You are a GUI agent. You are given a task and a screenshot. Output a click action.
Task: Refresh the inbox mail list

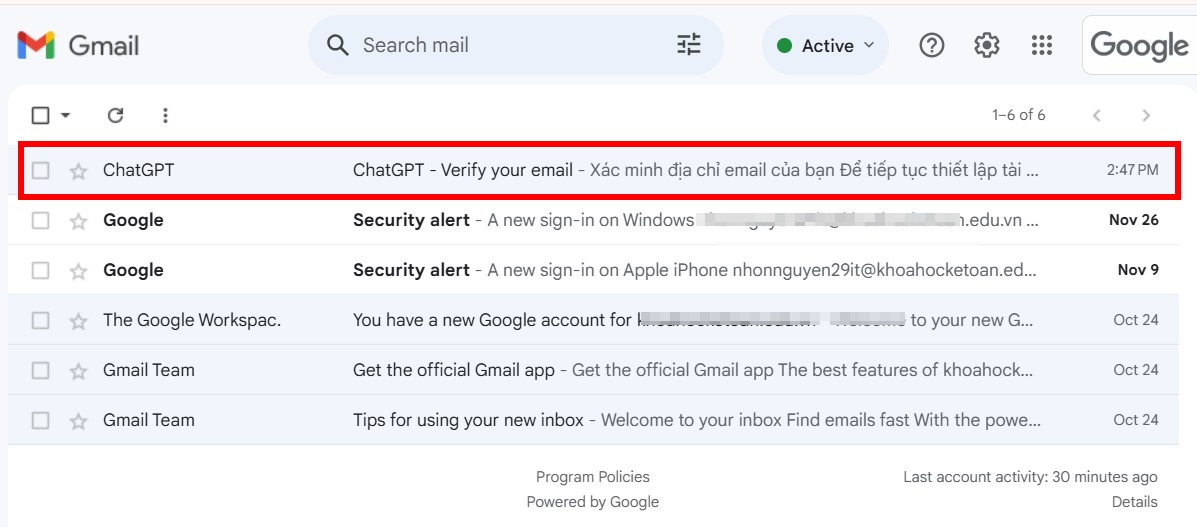116,115
